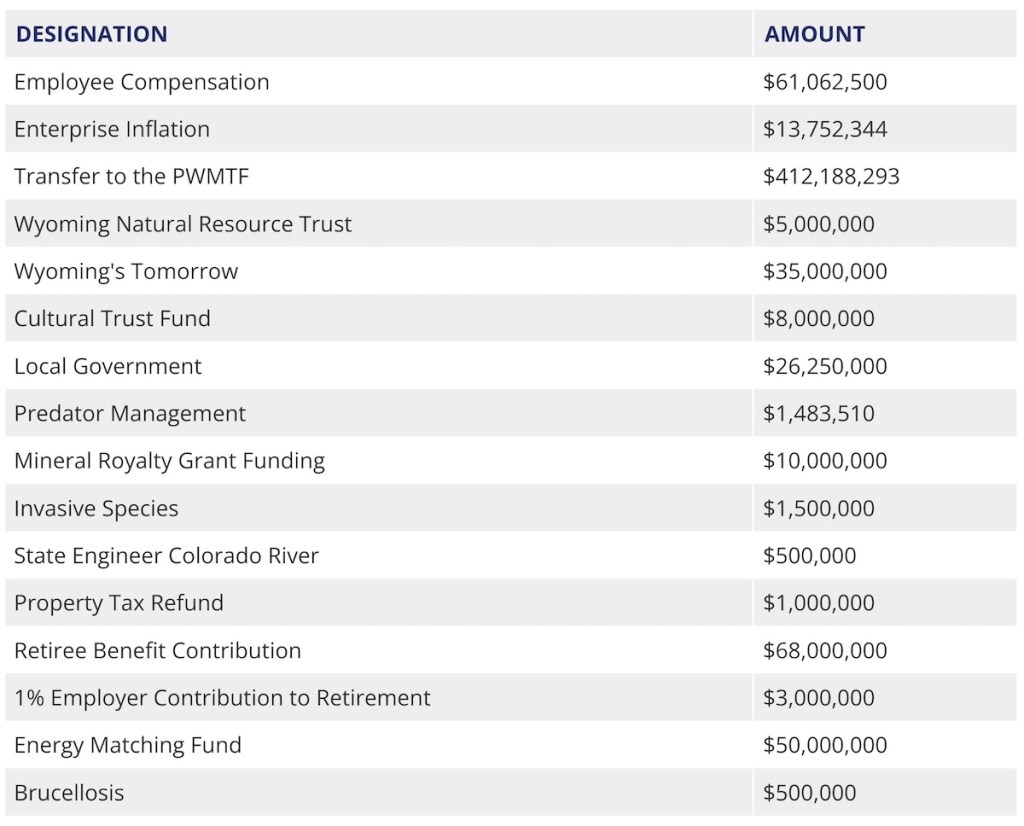Select the Energy Matching Fund cell
This screenshot has width=1024, height=826.
[x=128, y=746]
